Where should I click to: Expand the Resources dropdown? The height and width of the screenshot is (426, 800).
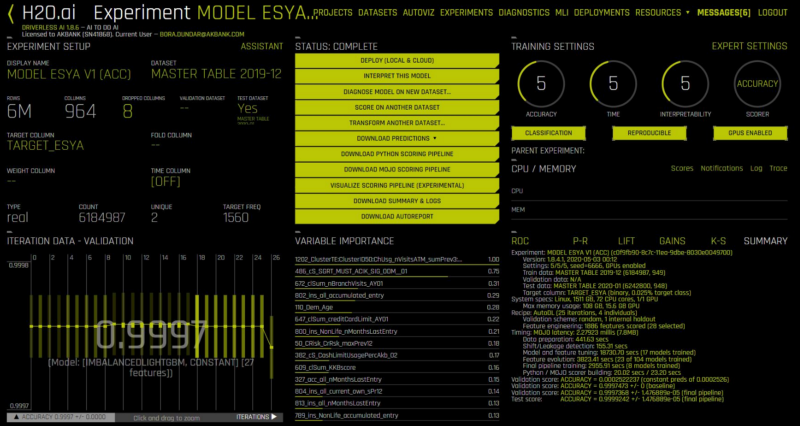point(662,13)
